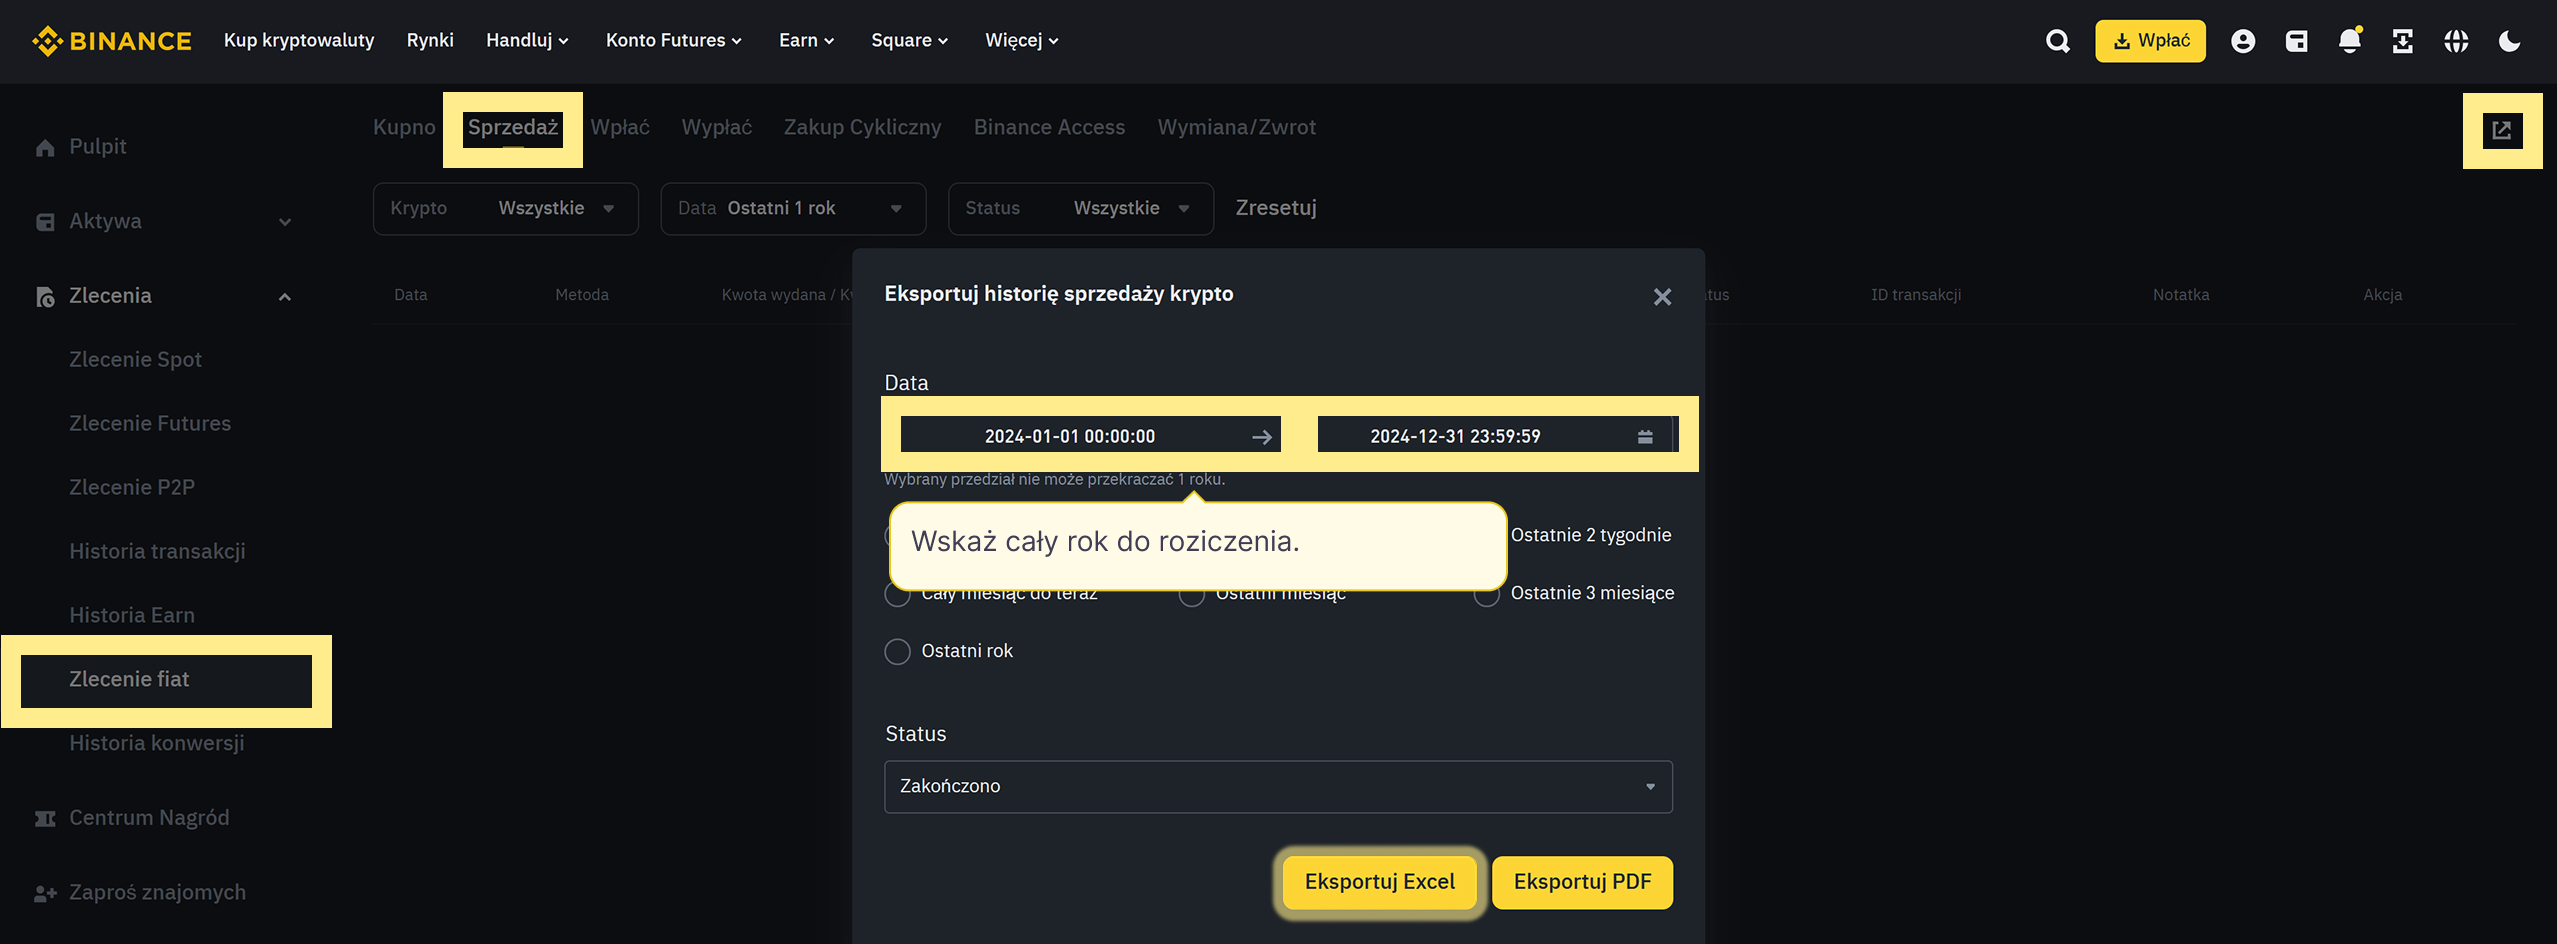Click the download app icon
This screenshot has height=944, width=2557.
click(2402, 41)
